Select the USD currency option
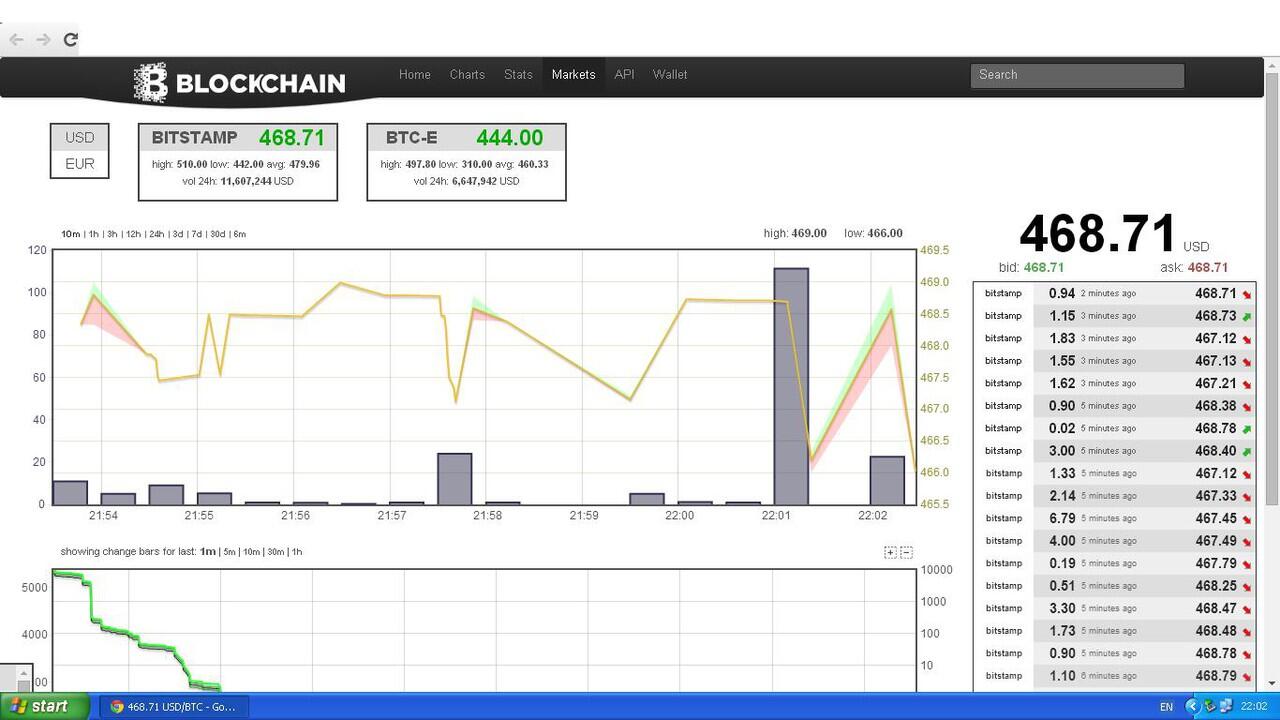Viewport: 1280px width, 720px height. pyautogui.click(x=80, y=138)
